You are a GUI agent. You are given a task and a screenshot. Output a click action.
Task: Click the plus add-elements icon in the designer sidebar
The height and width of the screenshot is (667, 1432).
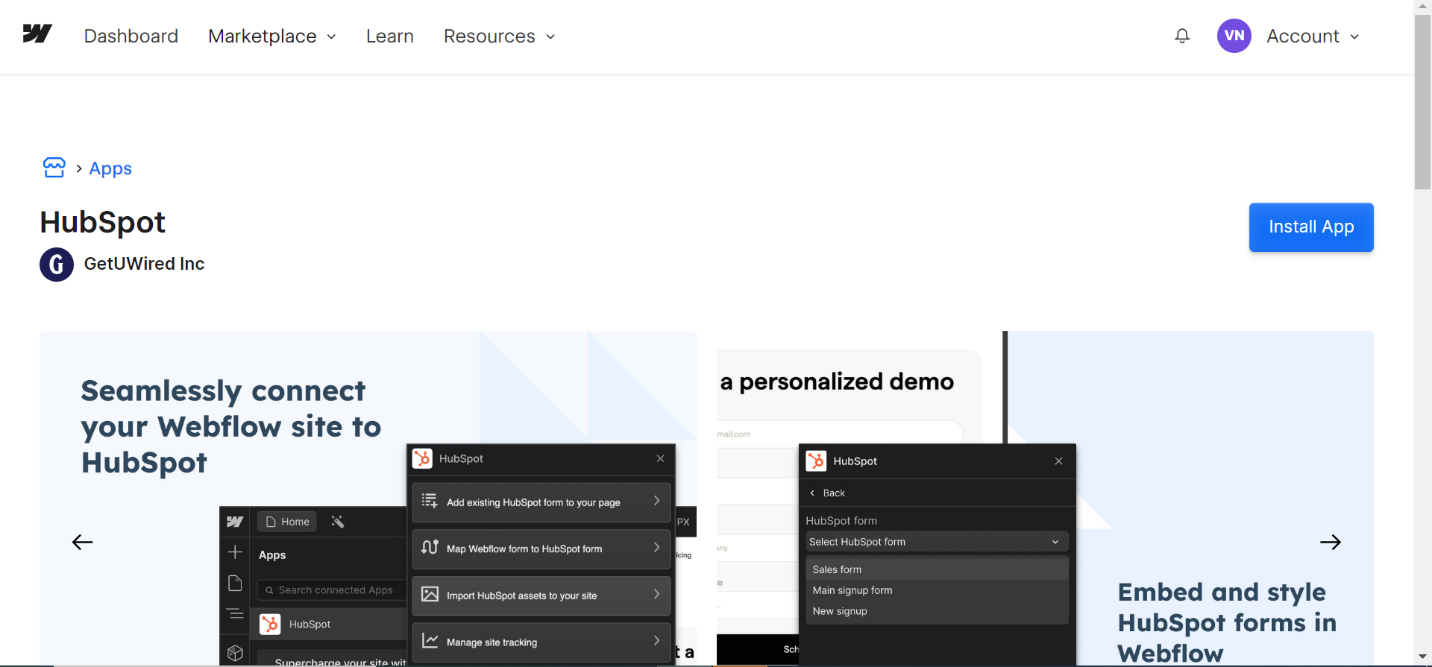(x=235, y=552)
